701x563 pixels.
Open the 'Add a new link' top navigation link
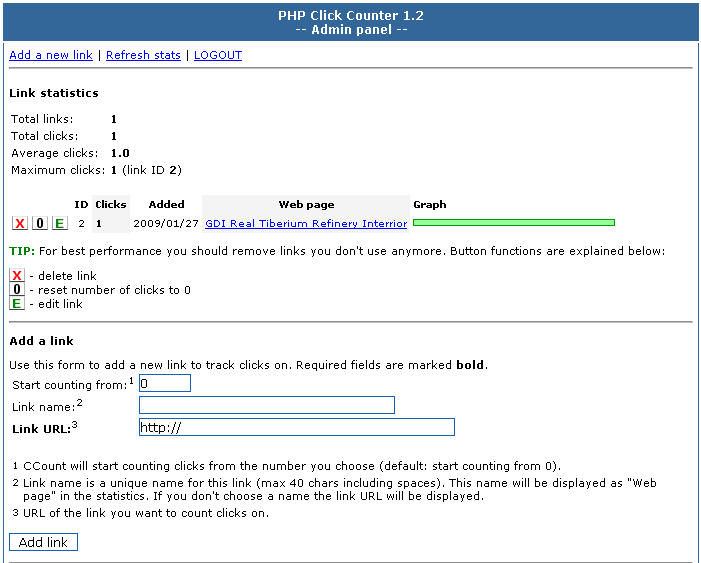pyautogui.click(x=51, y=55)
